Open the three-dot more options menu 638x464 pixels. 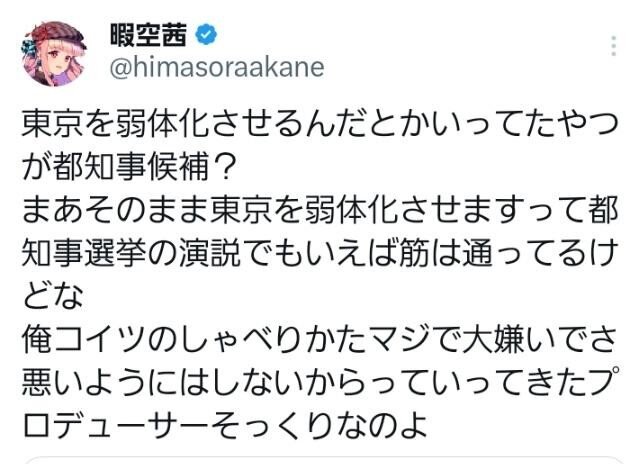613,46
